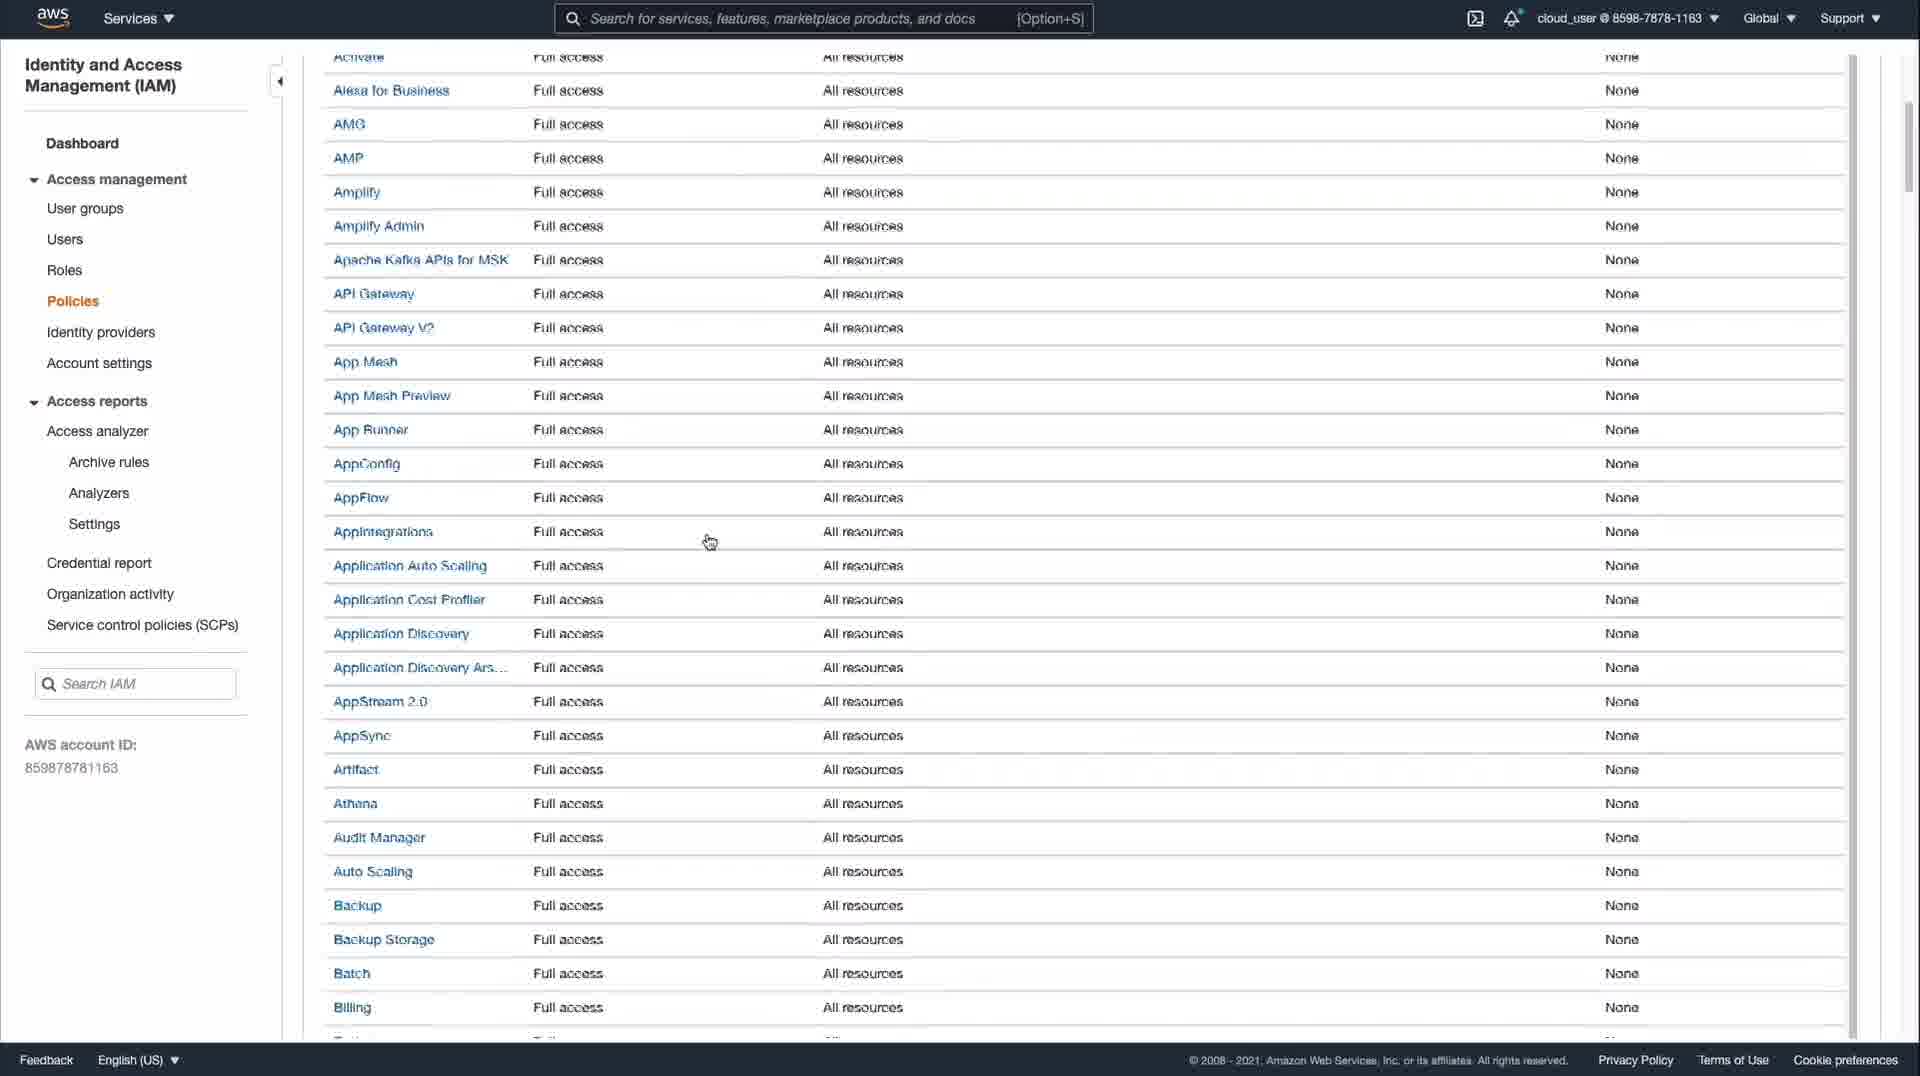This screenshot has width=1920, height=1076.
Task: Open the API Gateway service link
Action: coord(374,294)
